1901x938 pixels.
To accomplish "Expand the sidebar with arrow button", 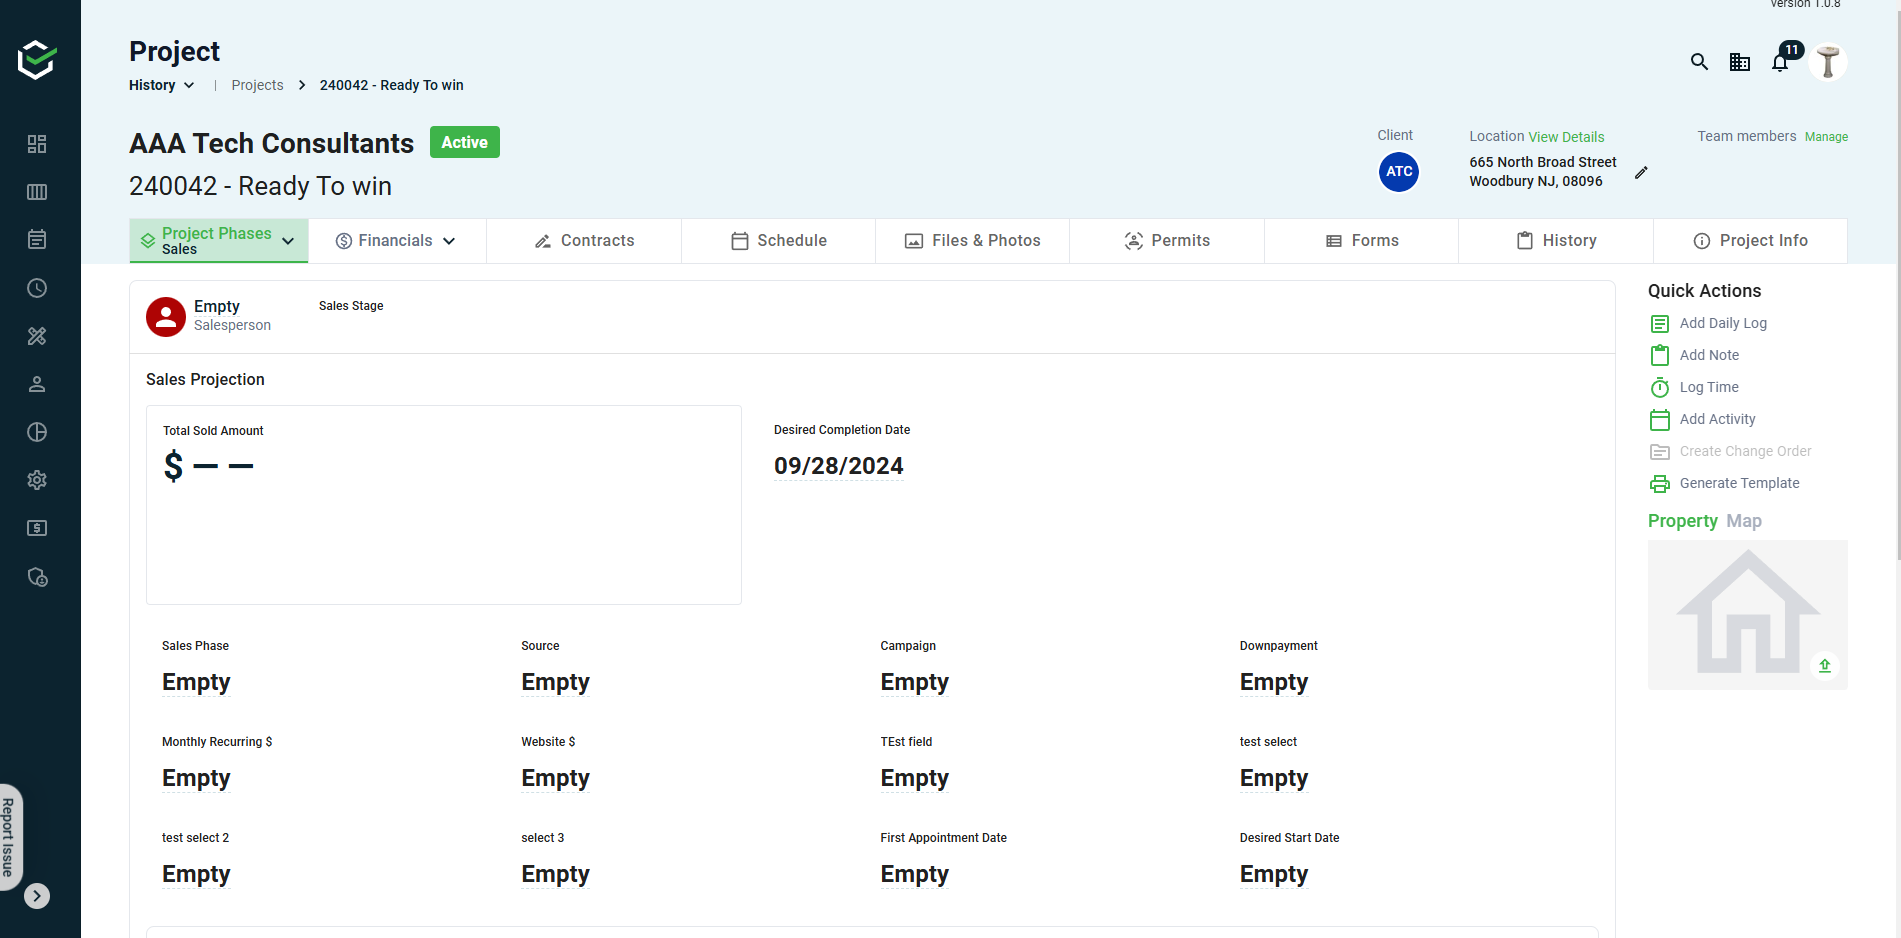I will 37,896.
